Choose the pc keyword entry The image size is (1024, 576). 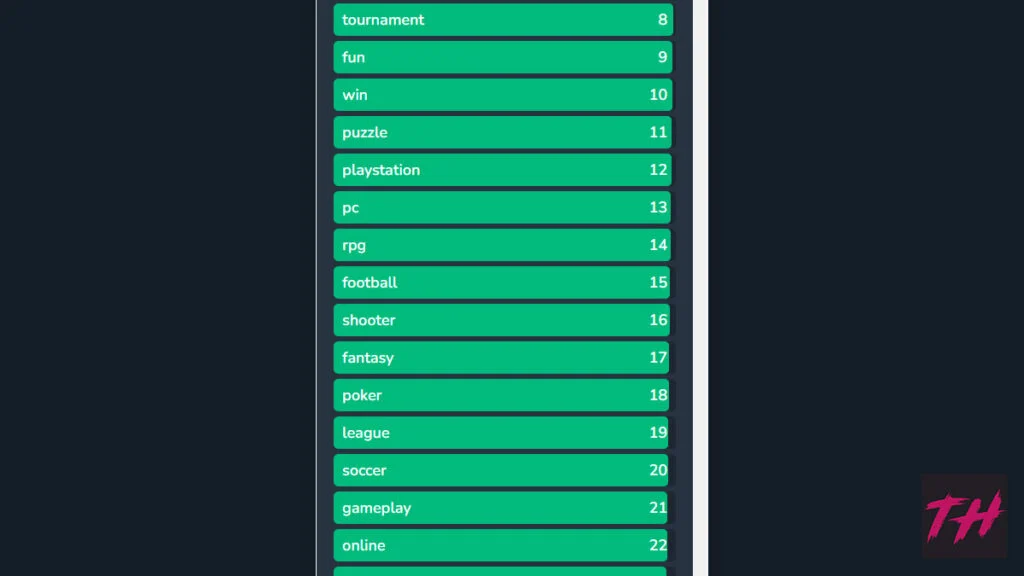click(x=502, y=208)
